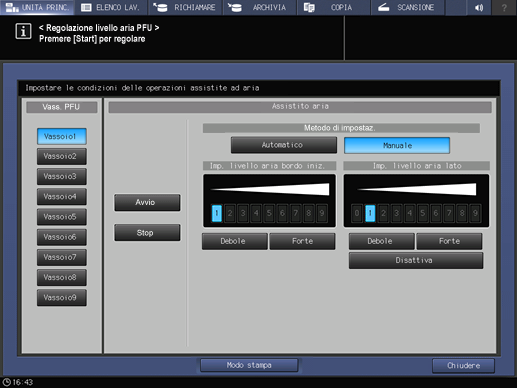Strengthen side air level with Forte
The width and height of the screenshot is (517, 388).
point(449,241)
